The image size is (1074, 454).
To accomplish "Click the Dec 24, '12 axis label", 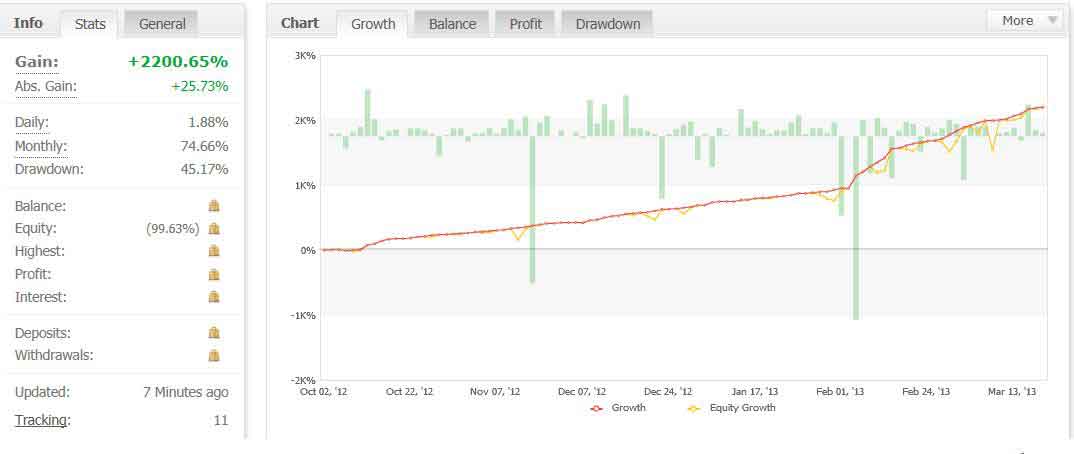I will (x=668, y=392).
